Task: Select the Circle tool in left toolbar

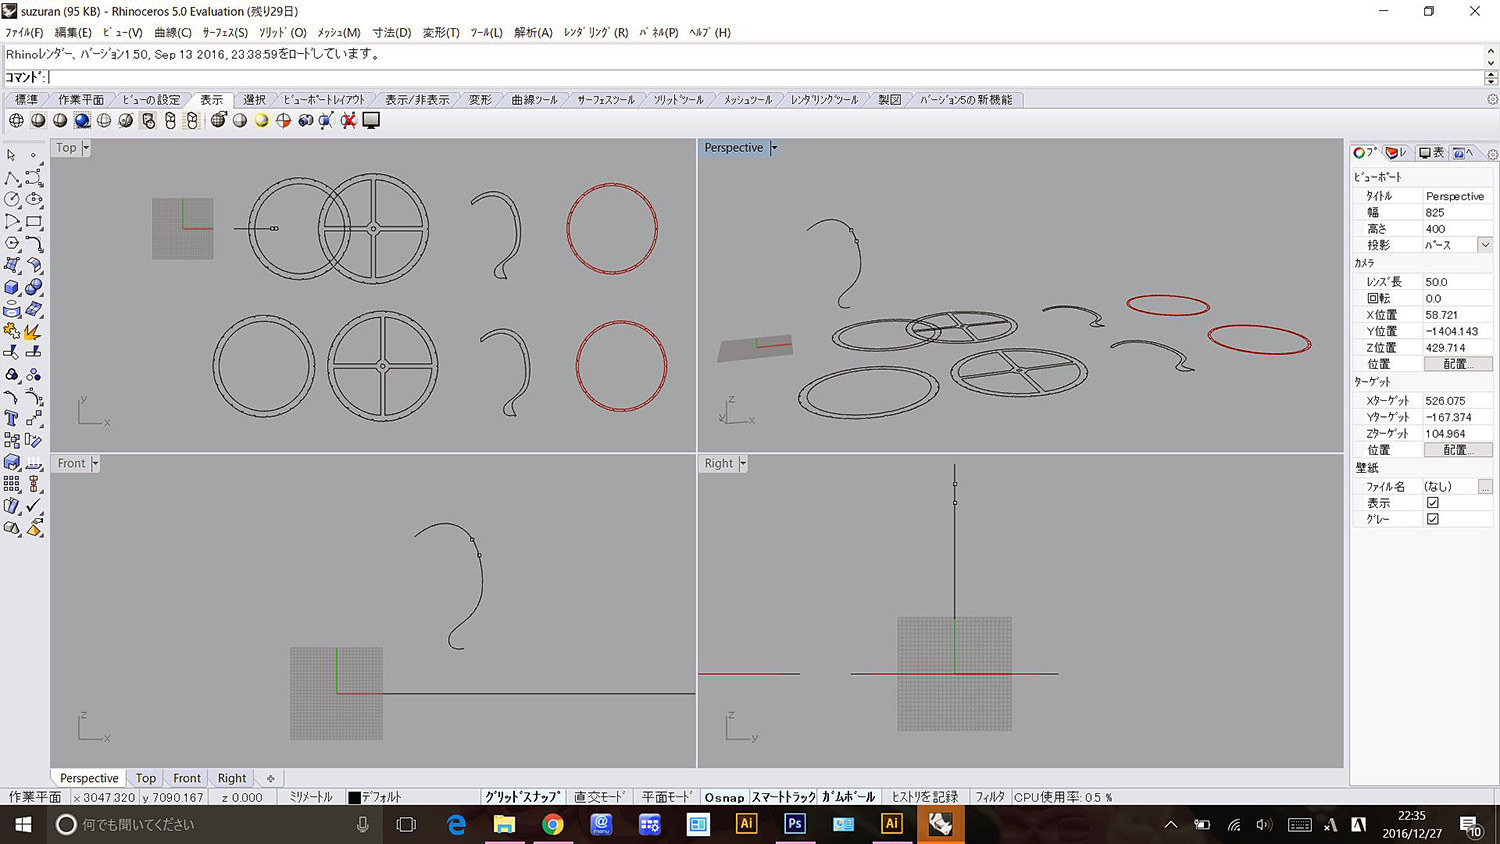Action: point(12,199)
